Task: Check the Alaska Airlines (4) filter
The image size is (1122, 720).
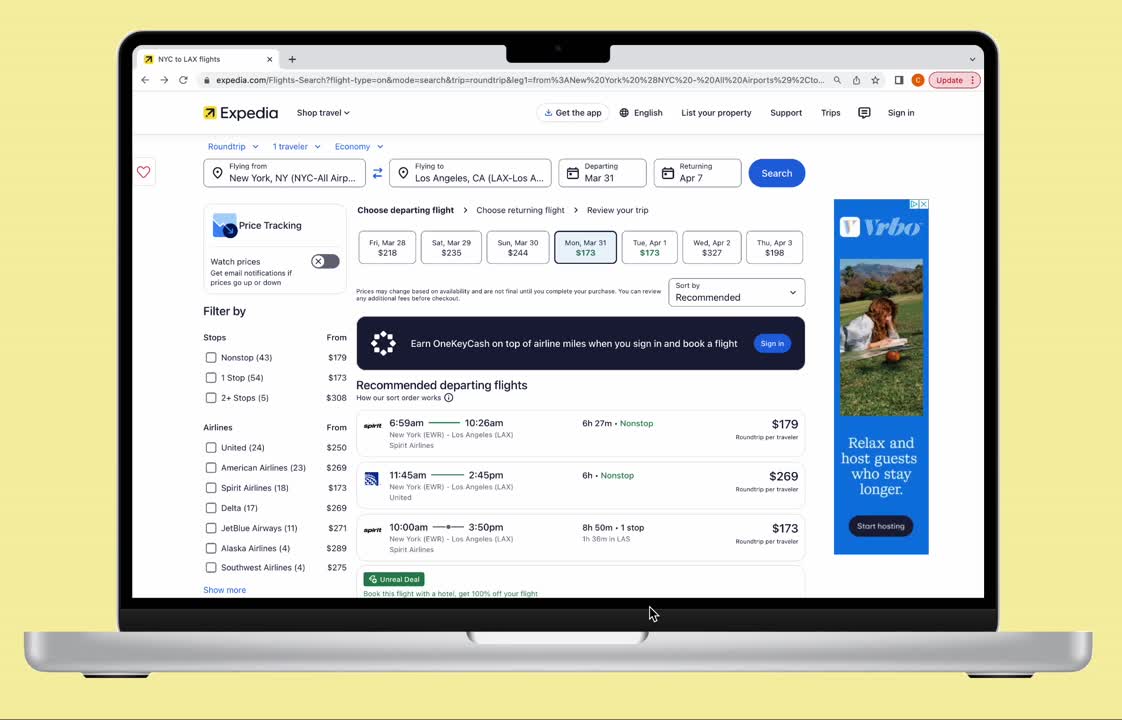Action: point(211,548)
